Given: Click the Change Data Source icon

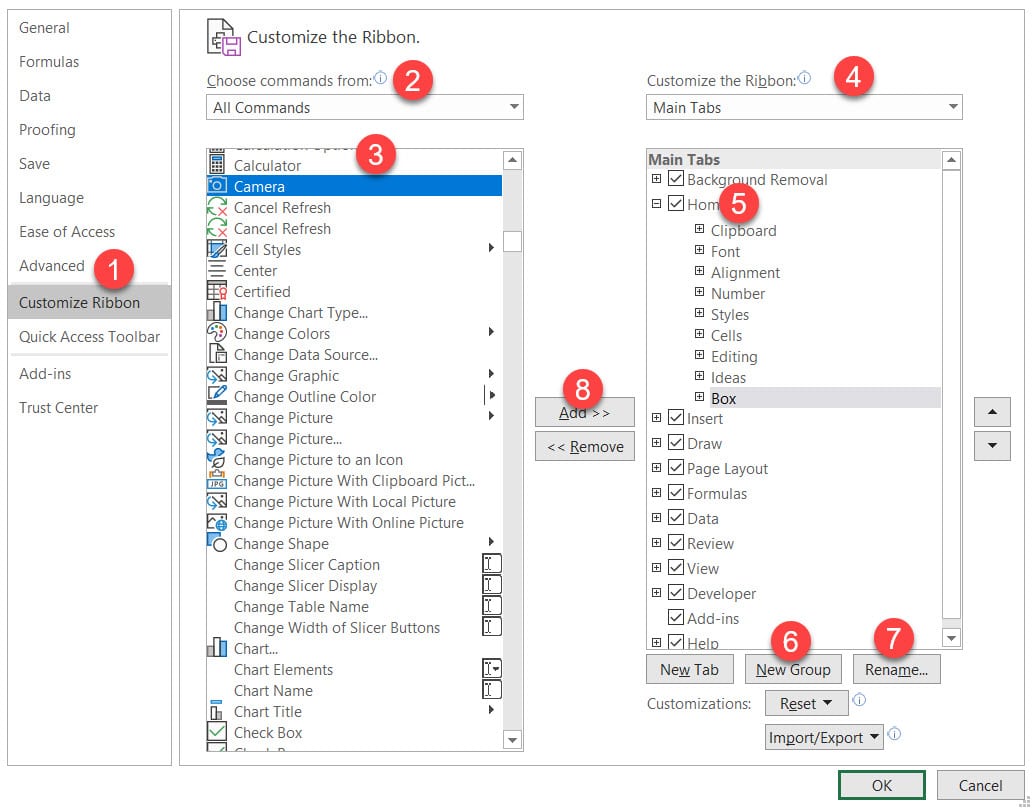Looking at the screenshot, I should [x=217, y=354].
